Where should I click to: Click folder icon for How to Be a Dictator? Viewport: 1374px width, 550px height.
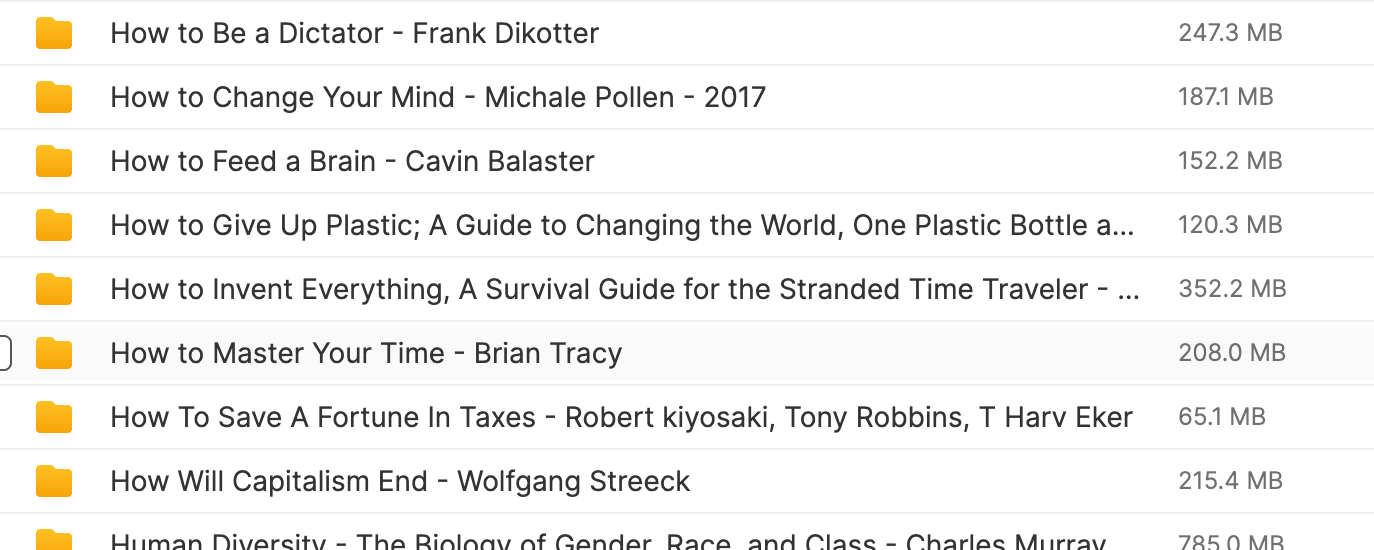point(54,33)
